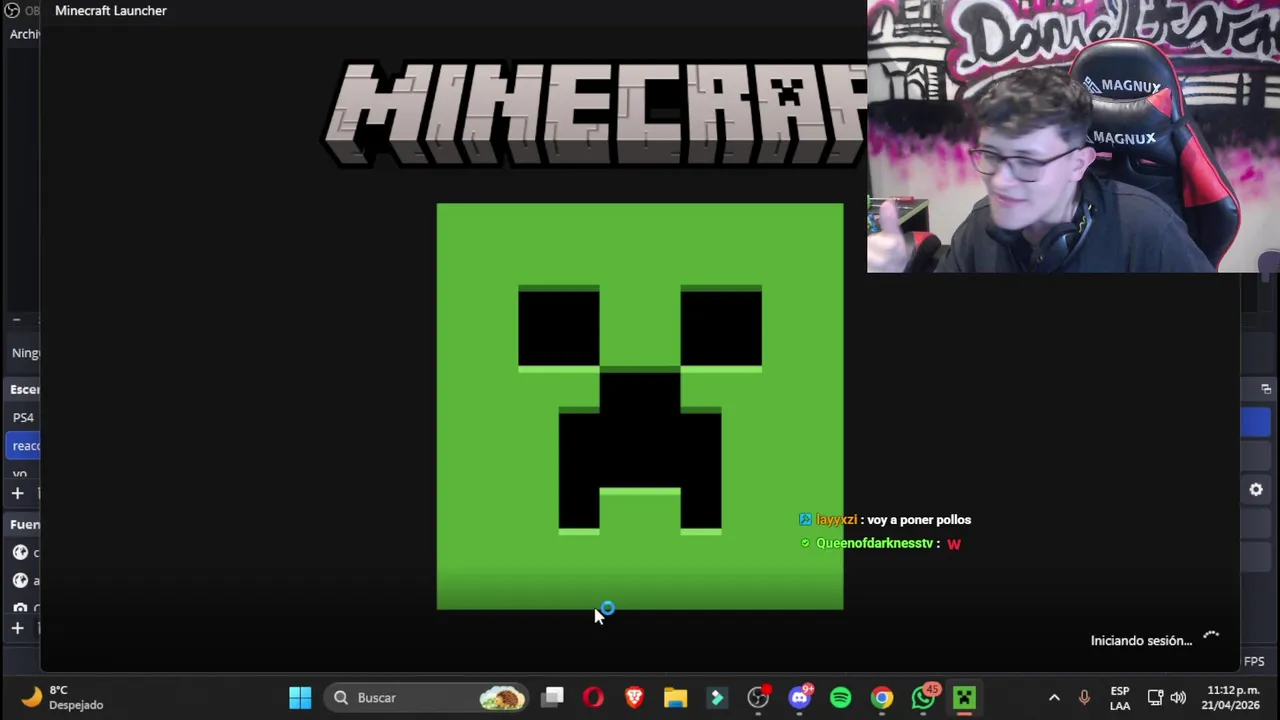Open network settings from system tray
The image size is (1280, 720).
tap(1155, 697)
